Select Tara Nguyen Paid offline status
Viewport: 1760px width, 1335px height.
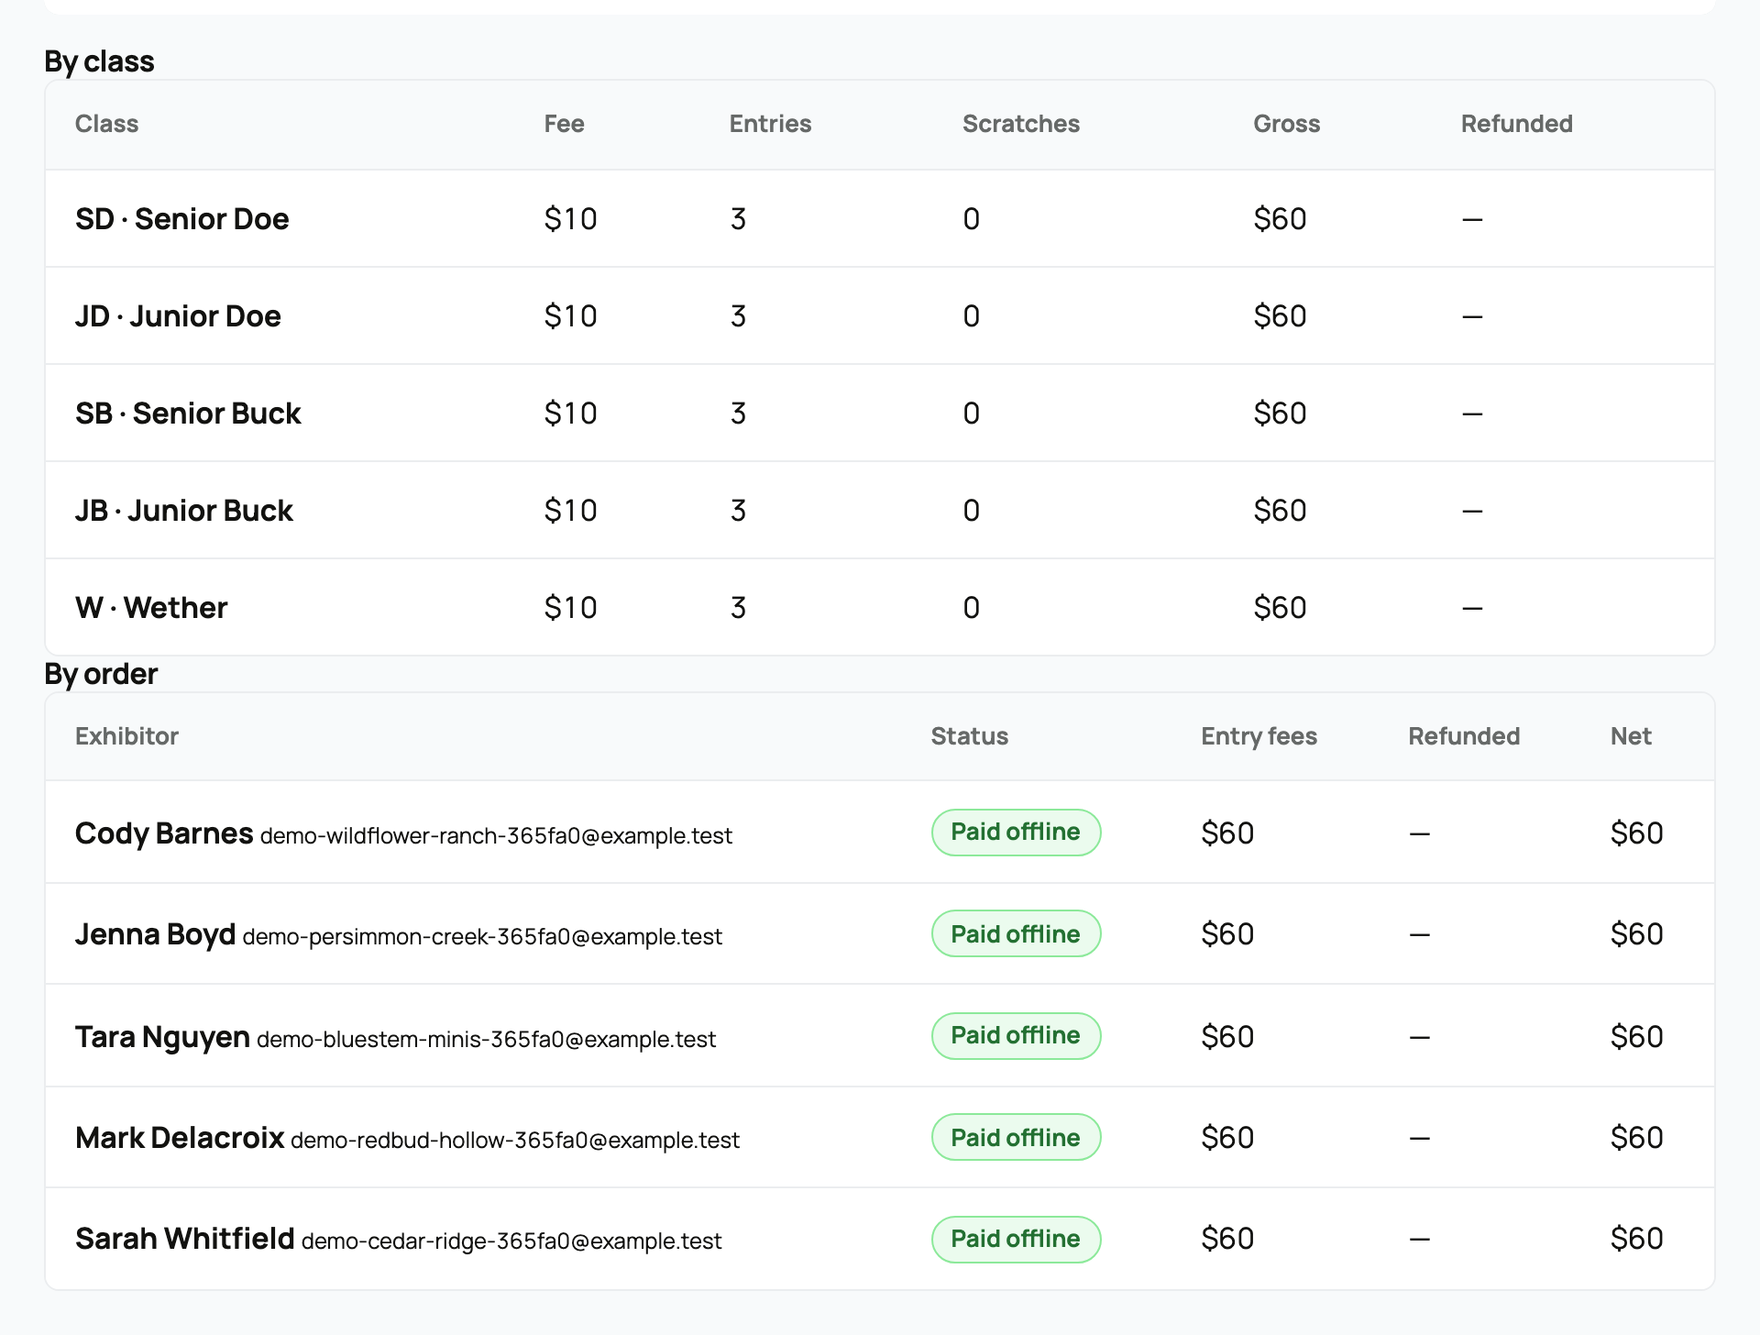tap(1015, 1035)
